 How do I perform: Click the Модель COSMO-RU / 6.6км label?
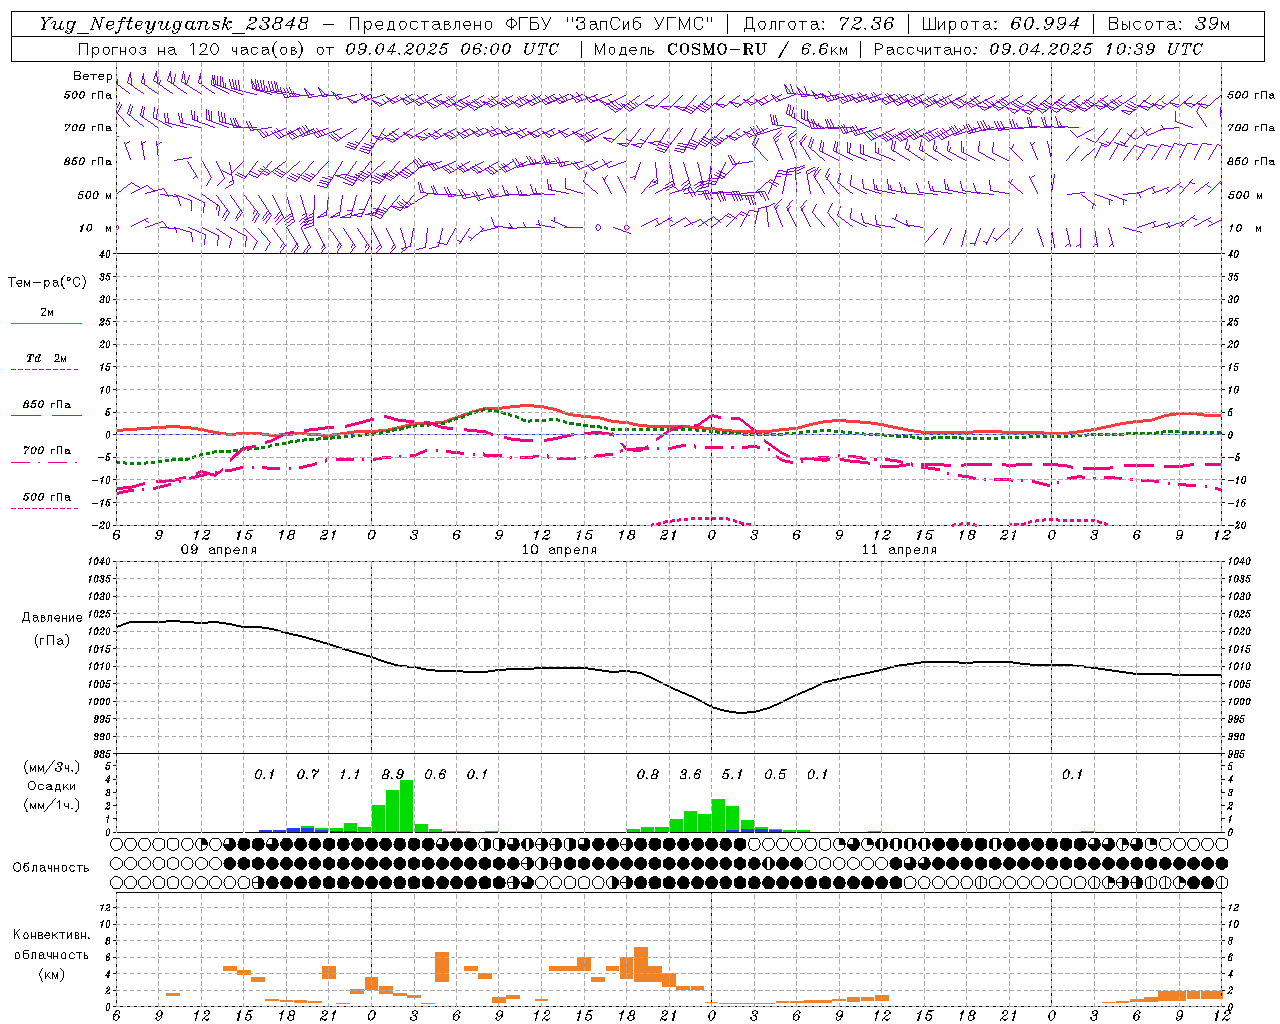[720, 49]
